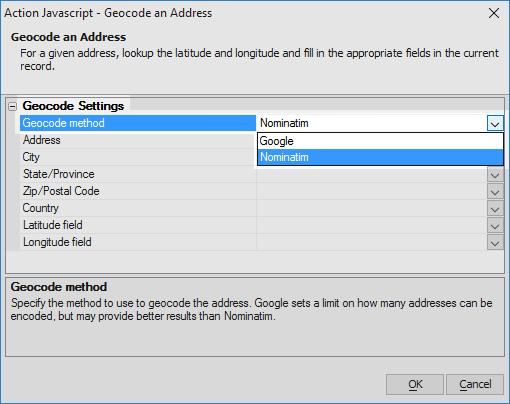
Task: Click the Zip/Postal Code value box
Action: point(372,191)
